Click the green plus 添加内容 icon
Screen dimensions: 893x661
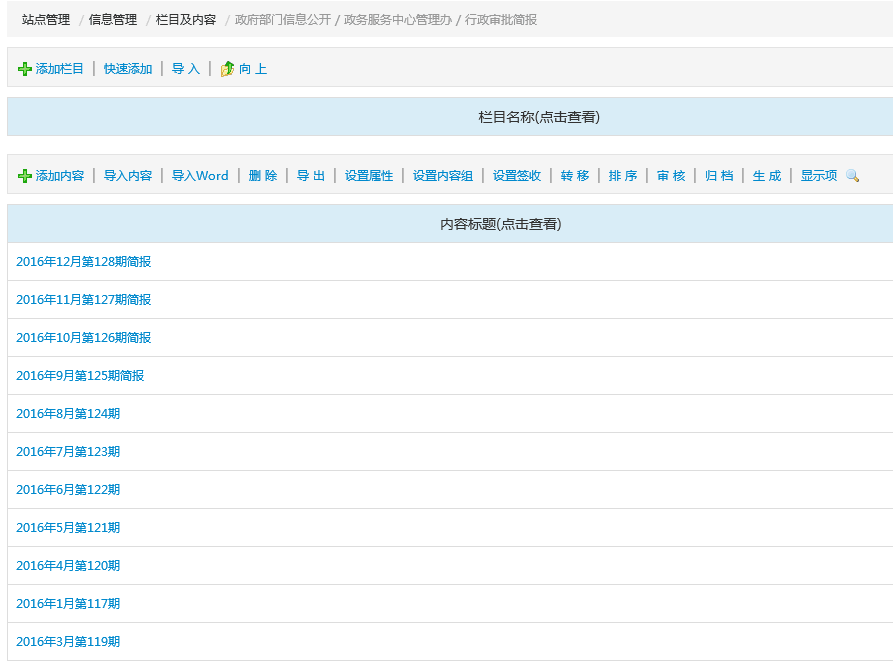pos(25,176)
